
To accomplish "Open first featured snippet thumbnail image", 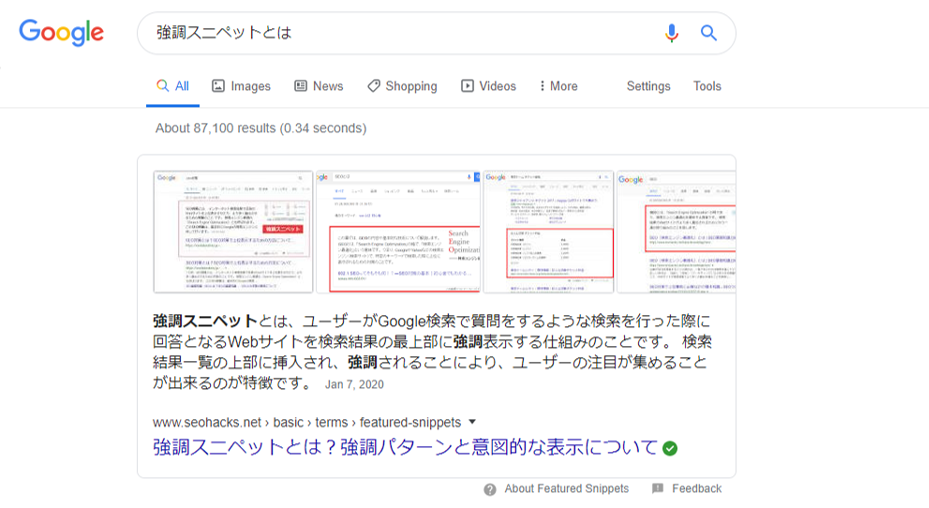I will coord(233,232).
